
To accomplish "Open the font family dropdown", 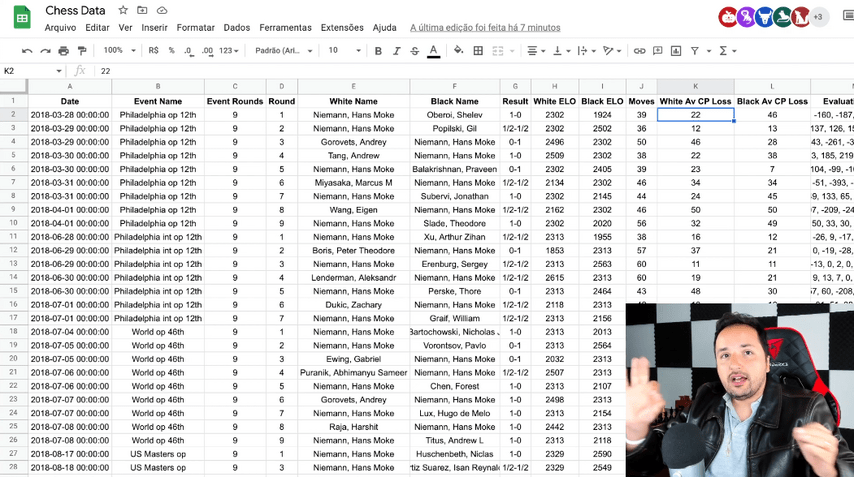I will click(283, 51).
